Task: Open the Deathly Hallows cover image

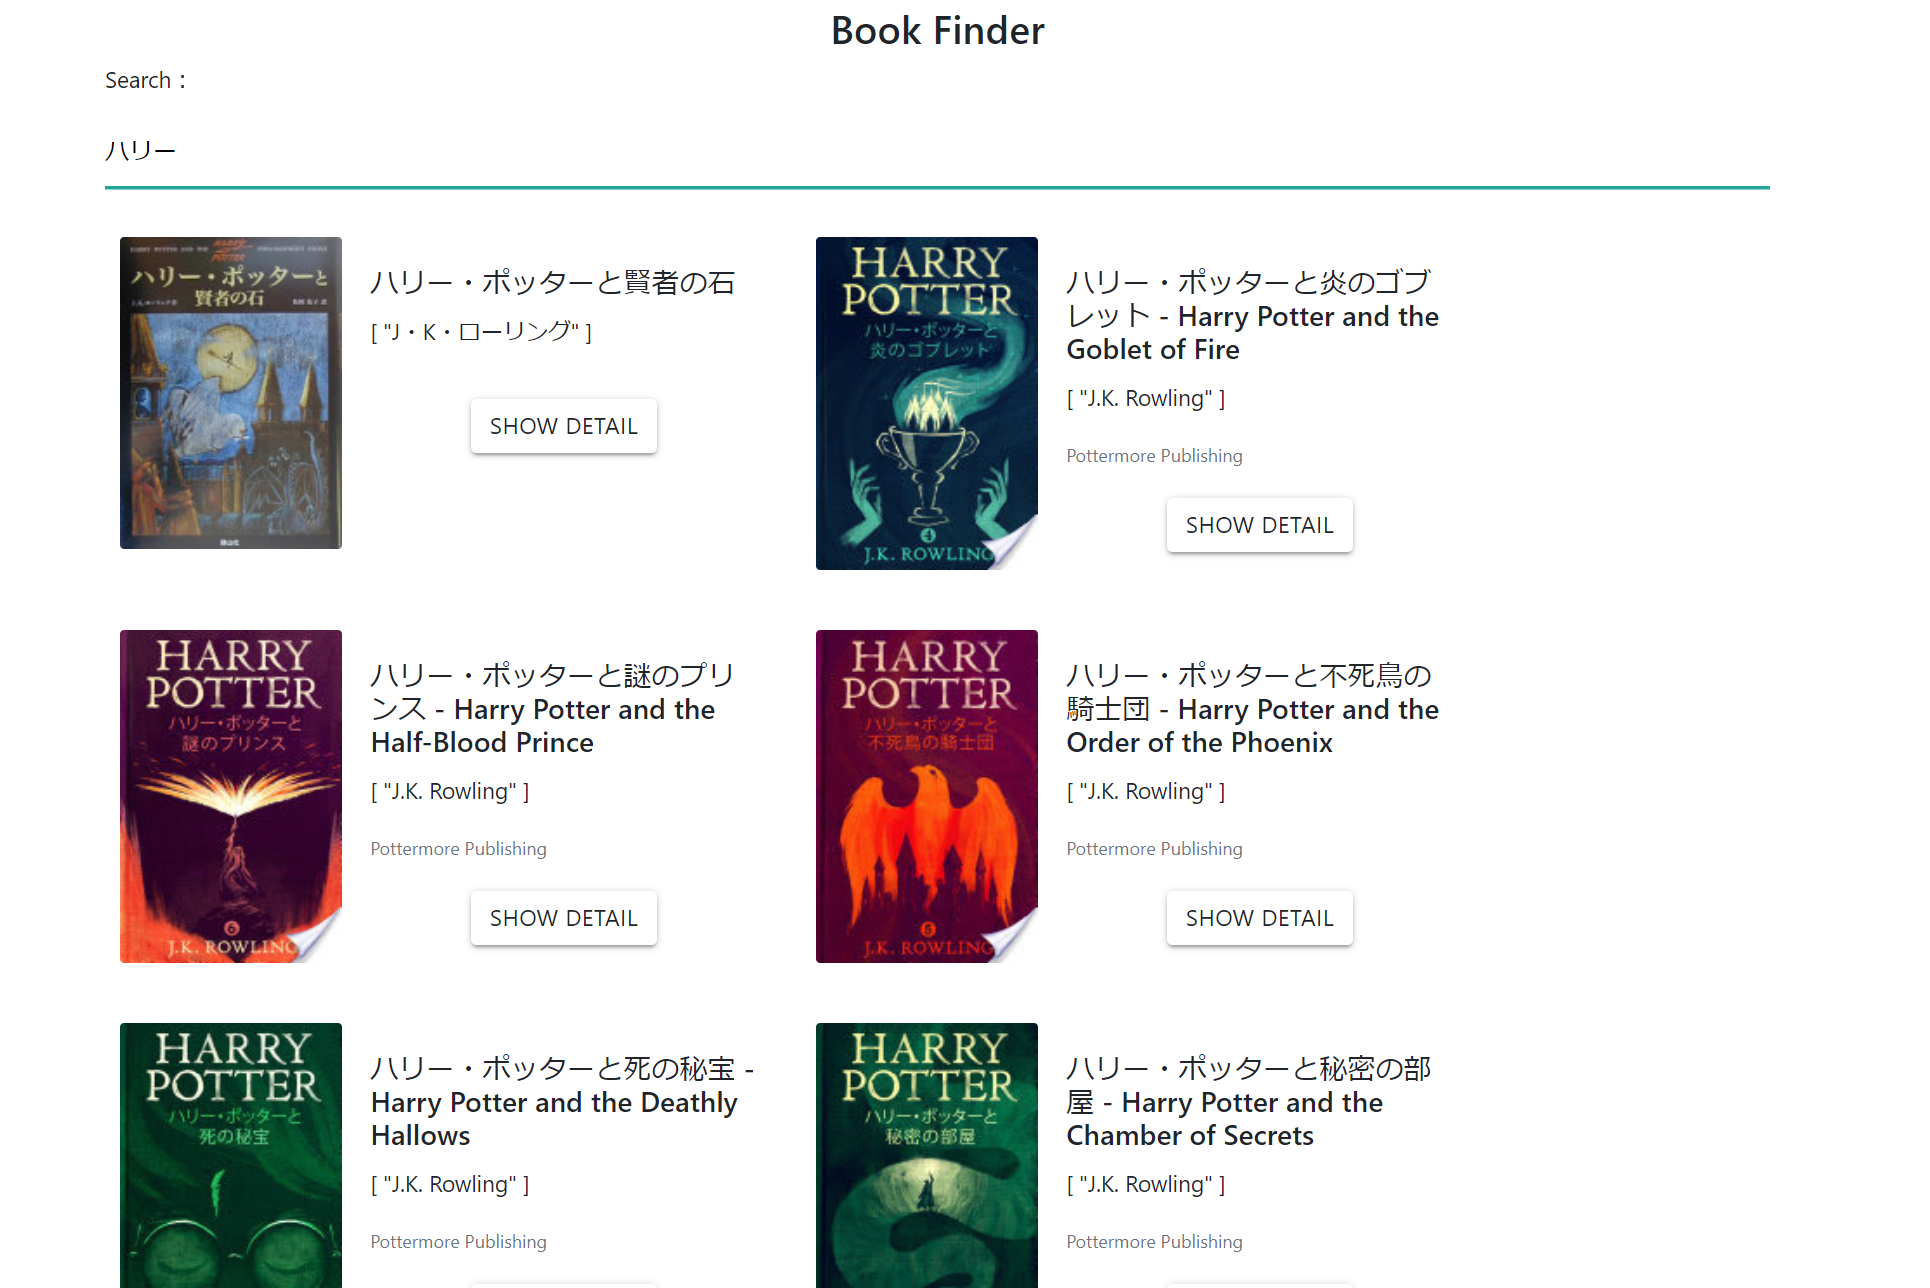Action: (231, 1155)
